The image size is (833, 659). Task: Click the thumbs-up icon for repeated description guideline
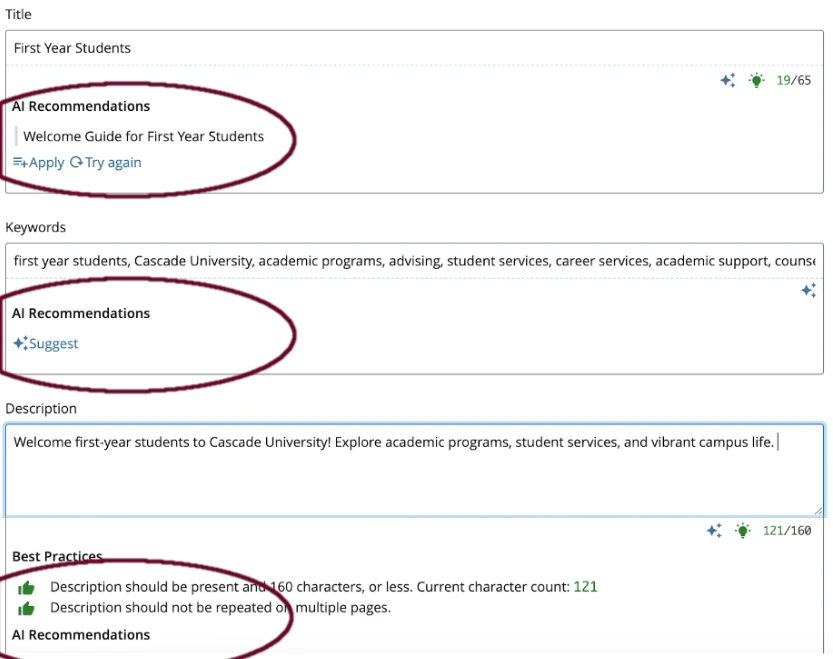click(26, 611)
